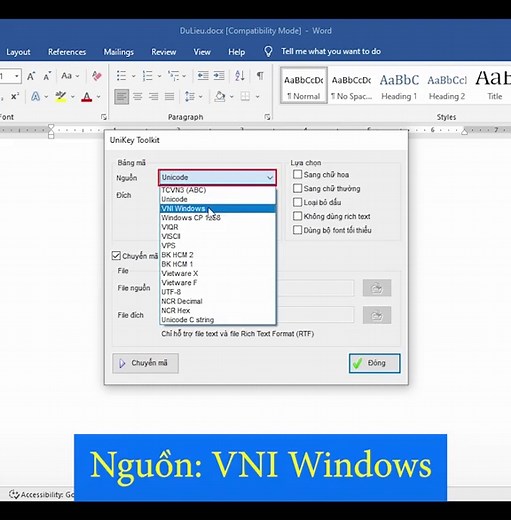Select TCVN3 (ABC) from the list
Viewport: 511px width, 520px height.
point(218,190)
